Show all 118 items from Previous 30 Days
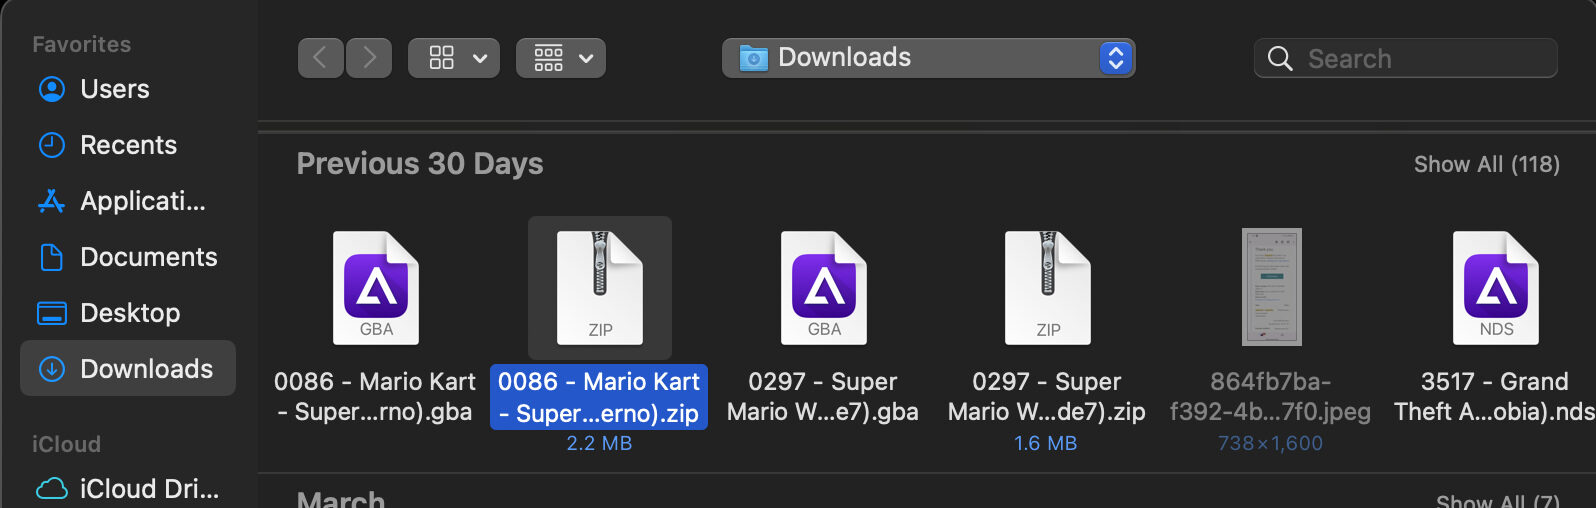The image size is (1596, 508). point(1486,164)
